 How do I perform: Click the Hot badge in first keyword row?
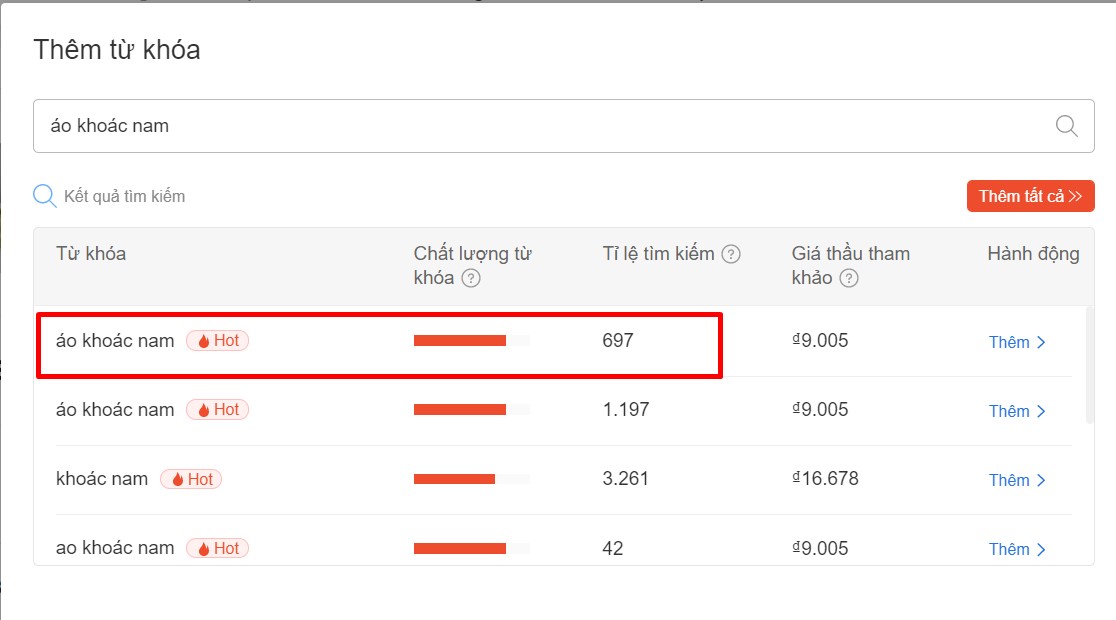pyautogui.click(x=218, y=341)
